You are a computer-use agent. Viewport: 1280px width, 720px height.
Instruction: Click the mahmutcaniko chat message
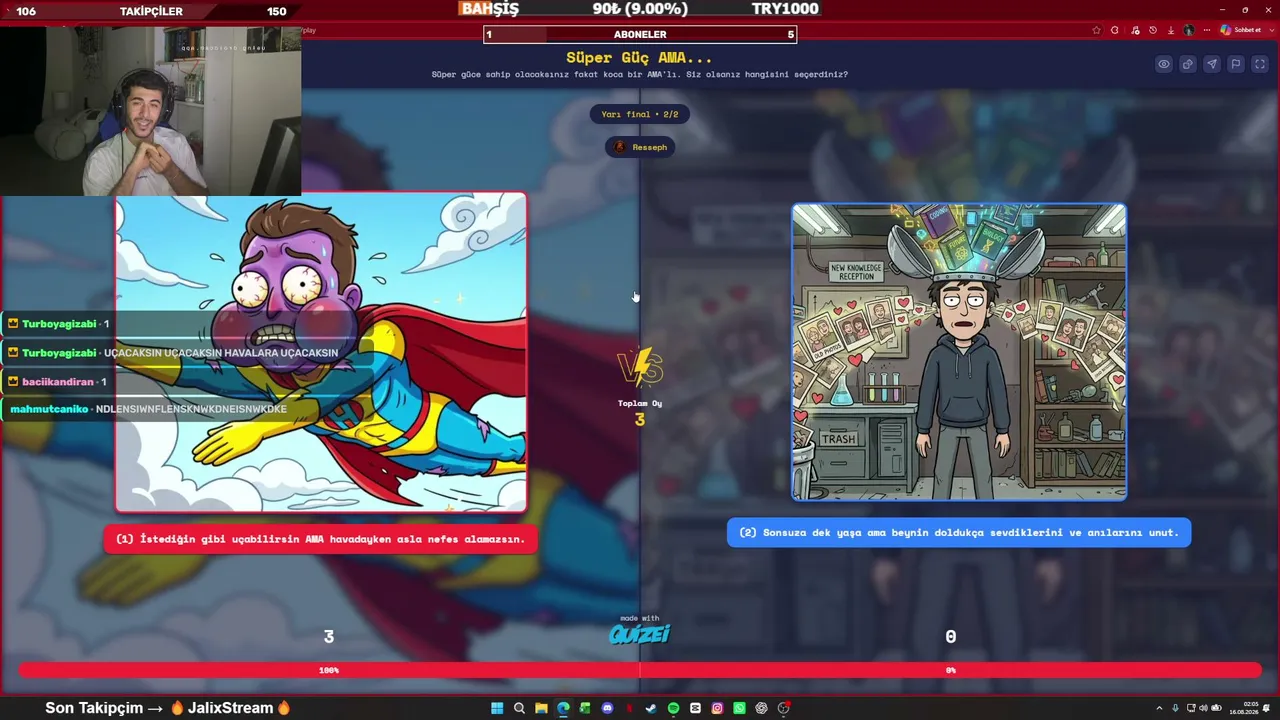(148, 409)
